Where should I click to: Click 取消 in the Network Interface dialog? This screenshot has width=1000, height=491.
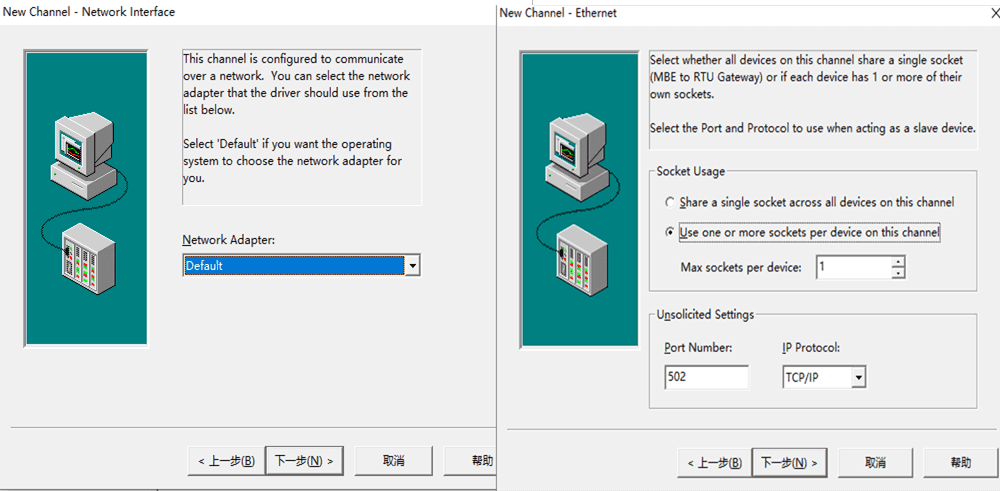pyautogui.click(x=394, y=461)
